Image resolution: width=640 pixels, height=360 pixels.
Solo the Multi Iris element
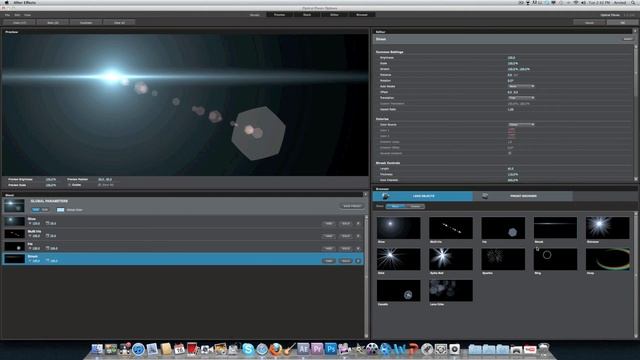pyautogui.click(x=345, y=236)
